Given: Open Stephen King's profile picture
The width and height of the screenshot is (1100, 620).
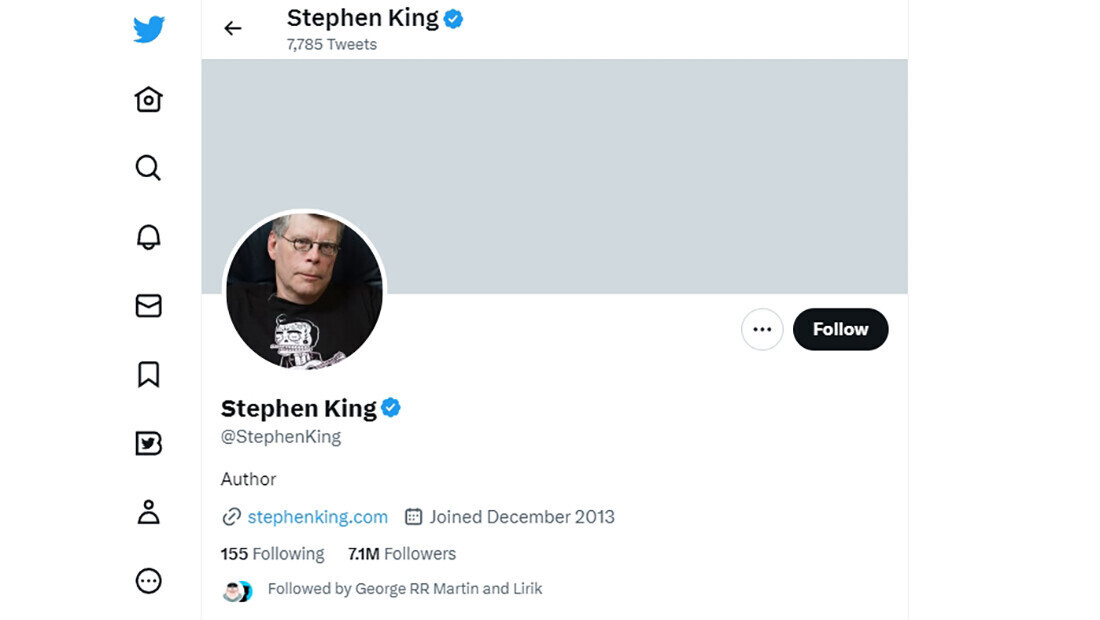Looking at the screenshot, I should 304,292.
